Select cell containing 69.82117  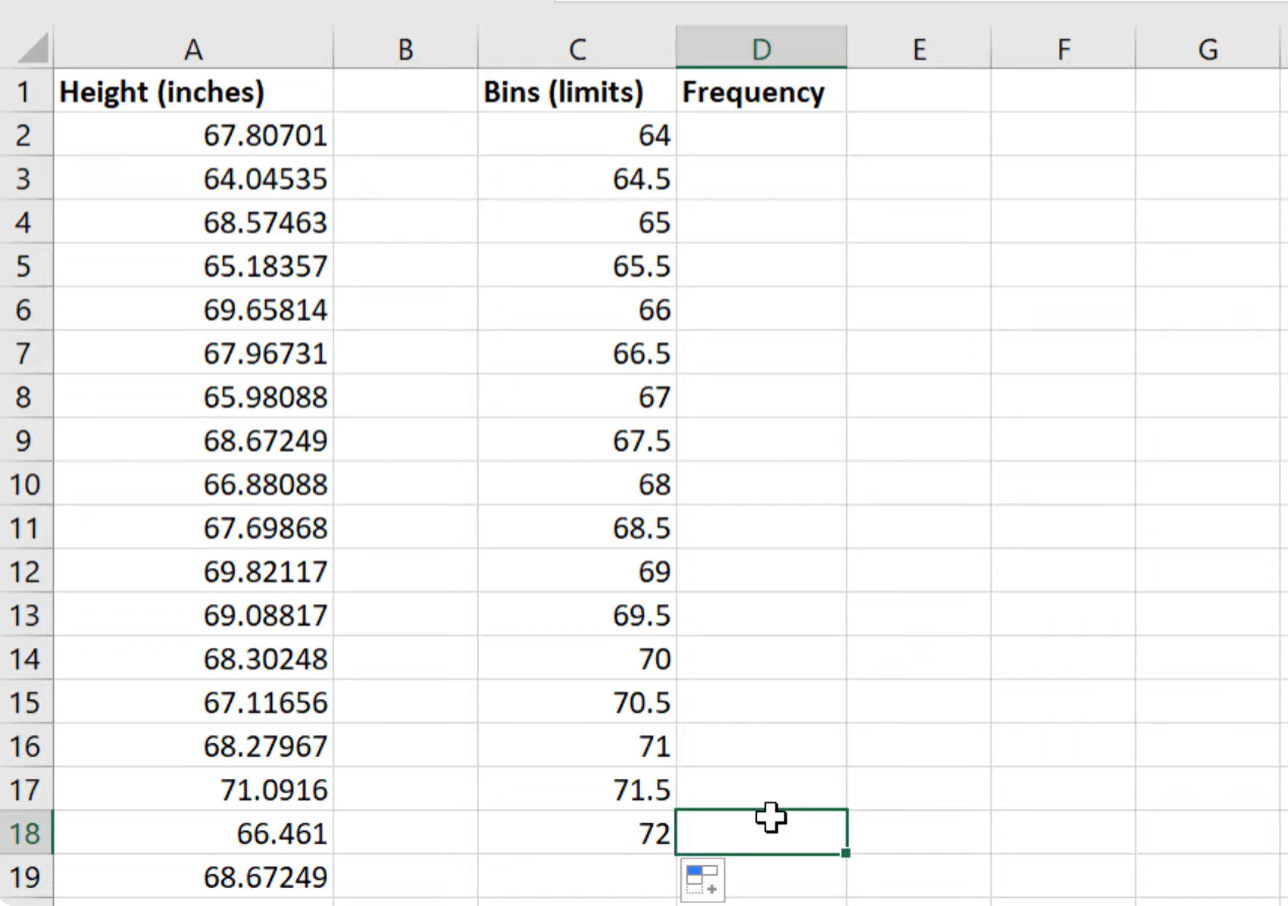coord(193,572)
